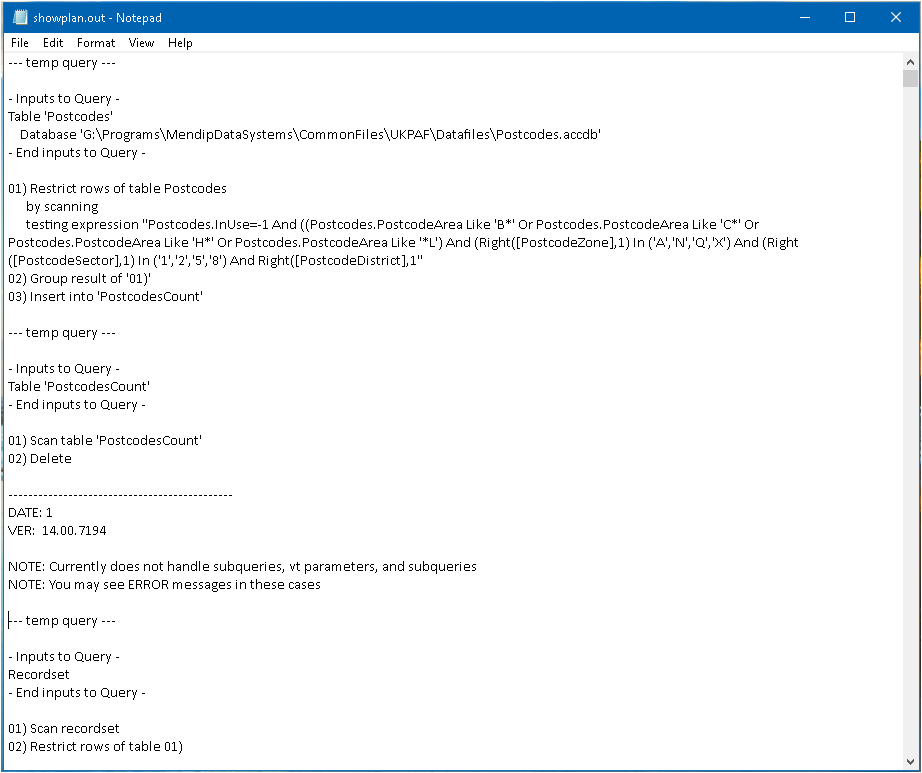Open the Edit menu

click(x=53, y=43)
